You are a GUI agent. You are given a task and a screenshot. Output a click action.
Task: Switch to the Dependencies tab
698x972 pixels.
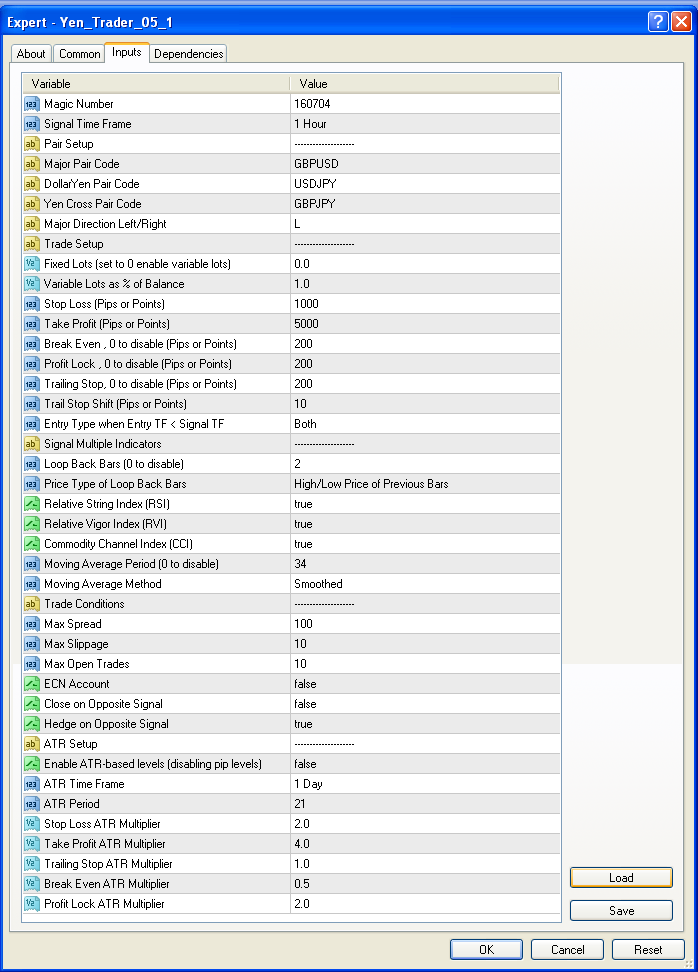189,54
